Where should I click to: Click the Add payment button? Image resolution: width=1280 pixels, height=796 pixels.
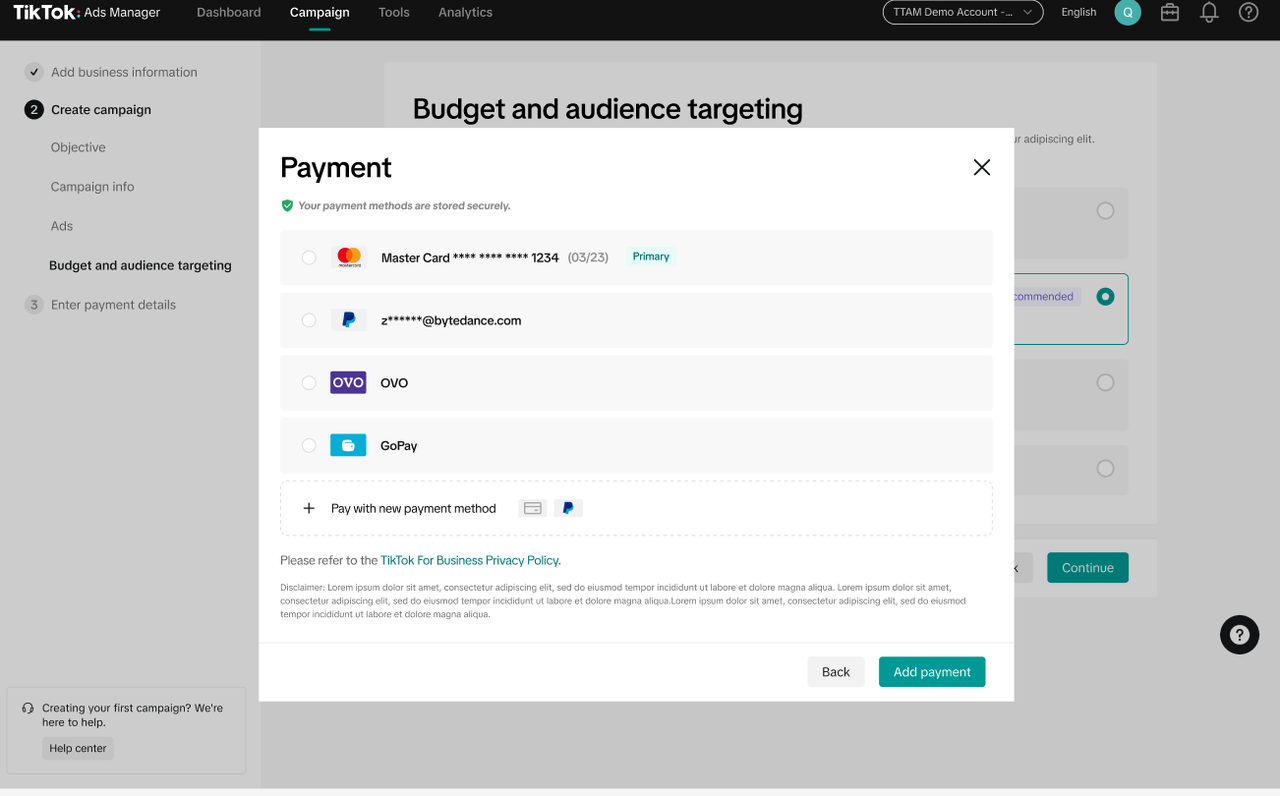point(932,672)
